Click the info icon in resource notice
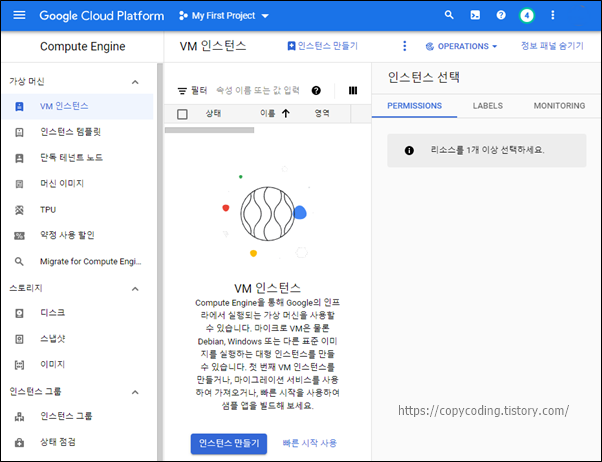602x462 pixels. click(x=409, y=151)
